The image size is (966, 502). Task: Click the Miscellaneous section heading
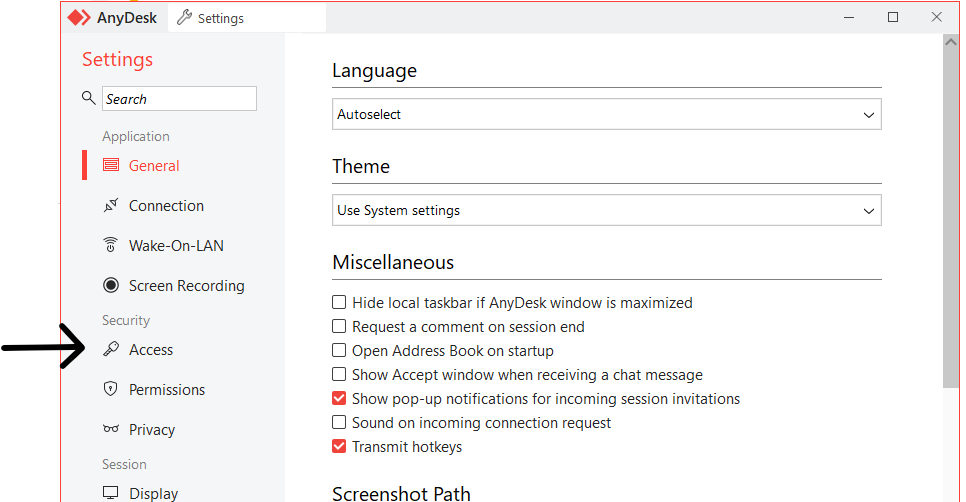393,262
